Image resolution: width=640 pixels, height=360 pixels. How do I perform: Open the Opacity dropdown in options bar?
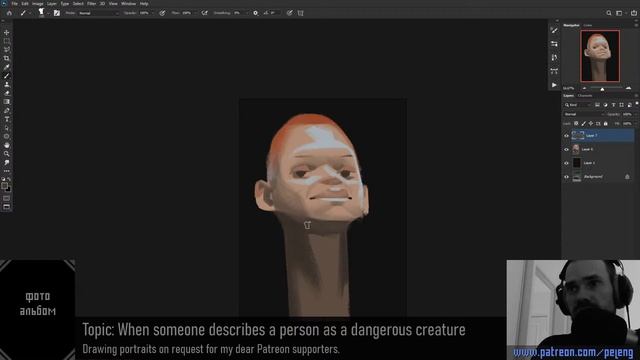tap(153, 13)
